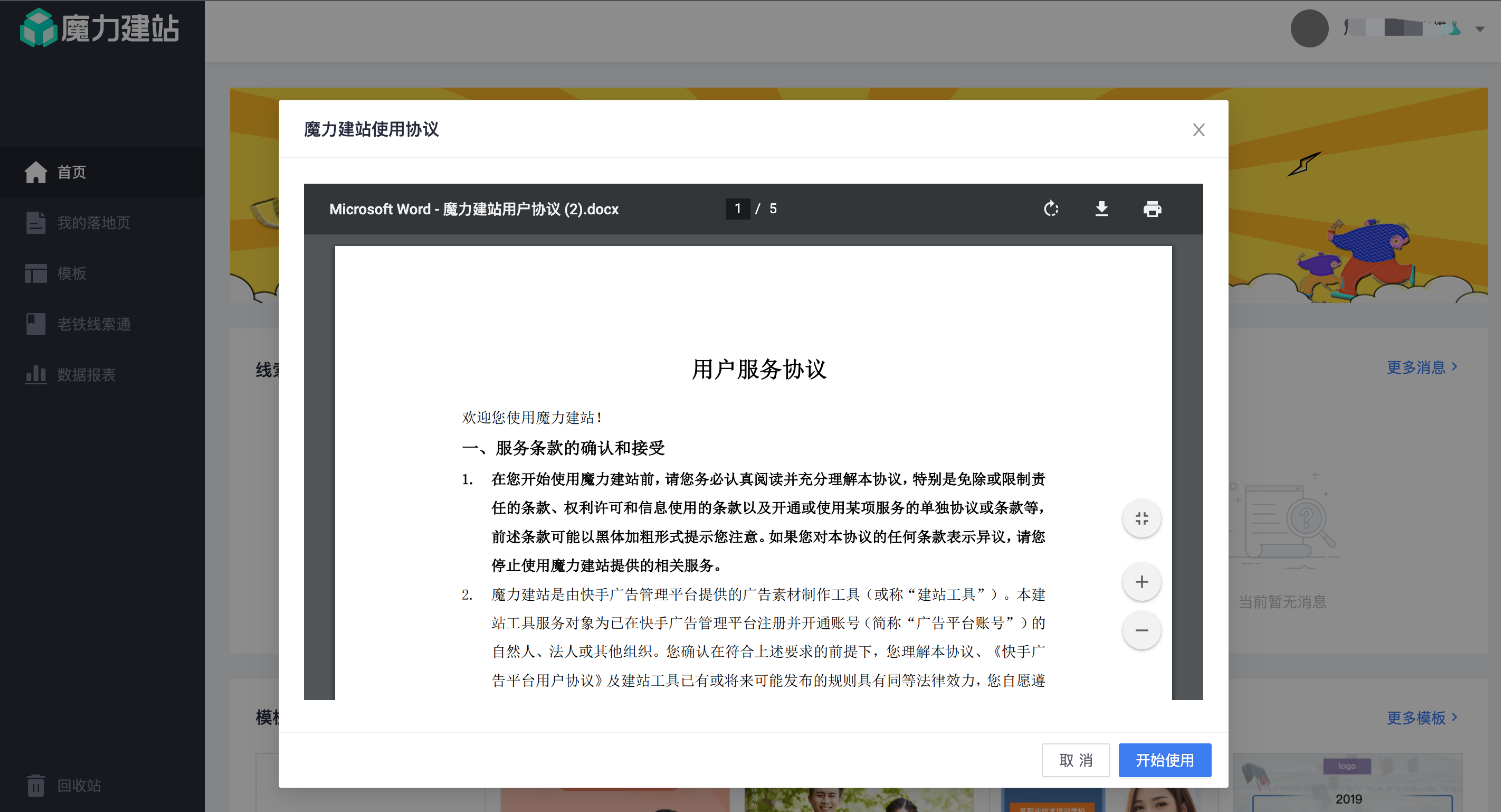Viewport: 1501px width, 812px height.
Task: Open 数据报表 from the sidebar icon
Action: point(36,374)
